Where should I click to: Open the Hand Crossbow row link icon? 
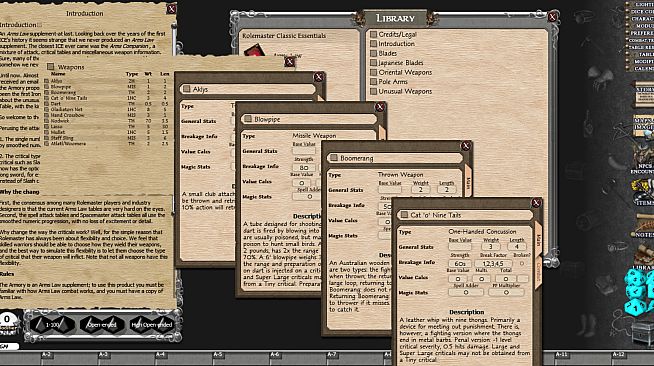click(x=47, y=115)
